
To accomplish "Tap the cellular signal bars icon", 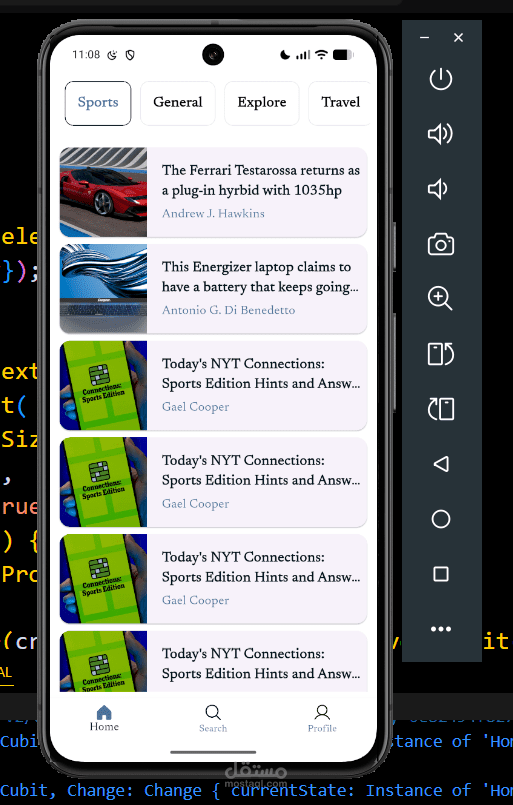I will [x=303, y=55].
